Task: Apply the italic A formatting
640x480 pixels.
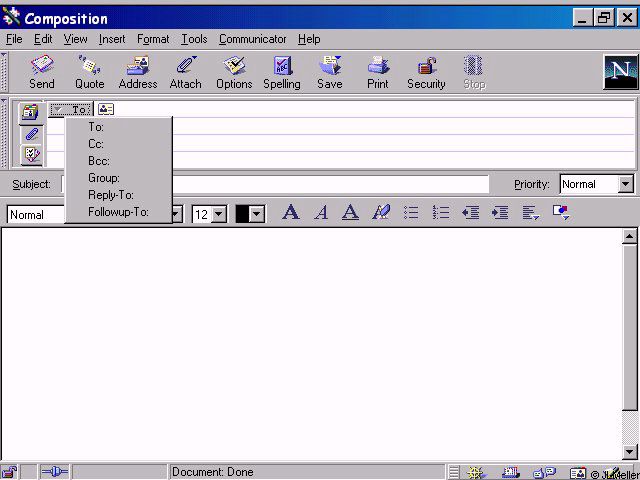Action: 322,212
